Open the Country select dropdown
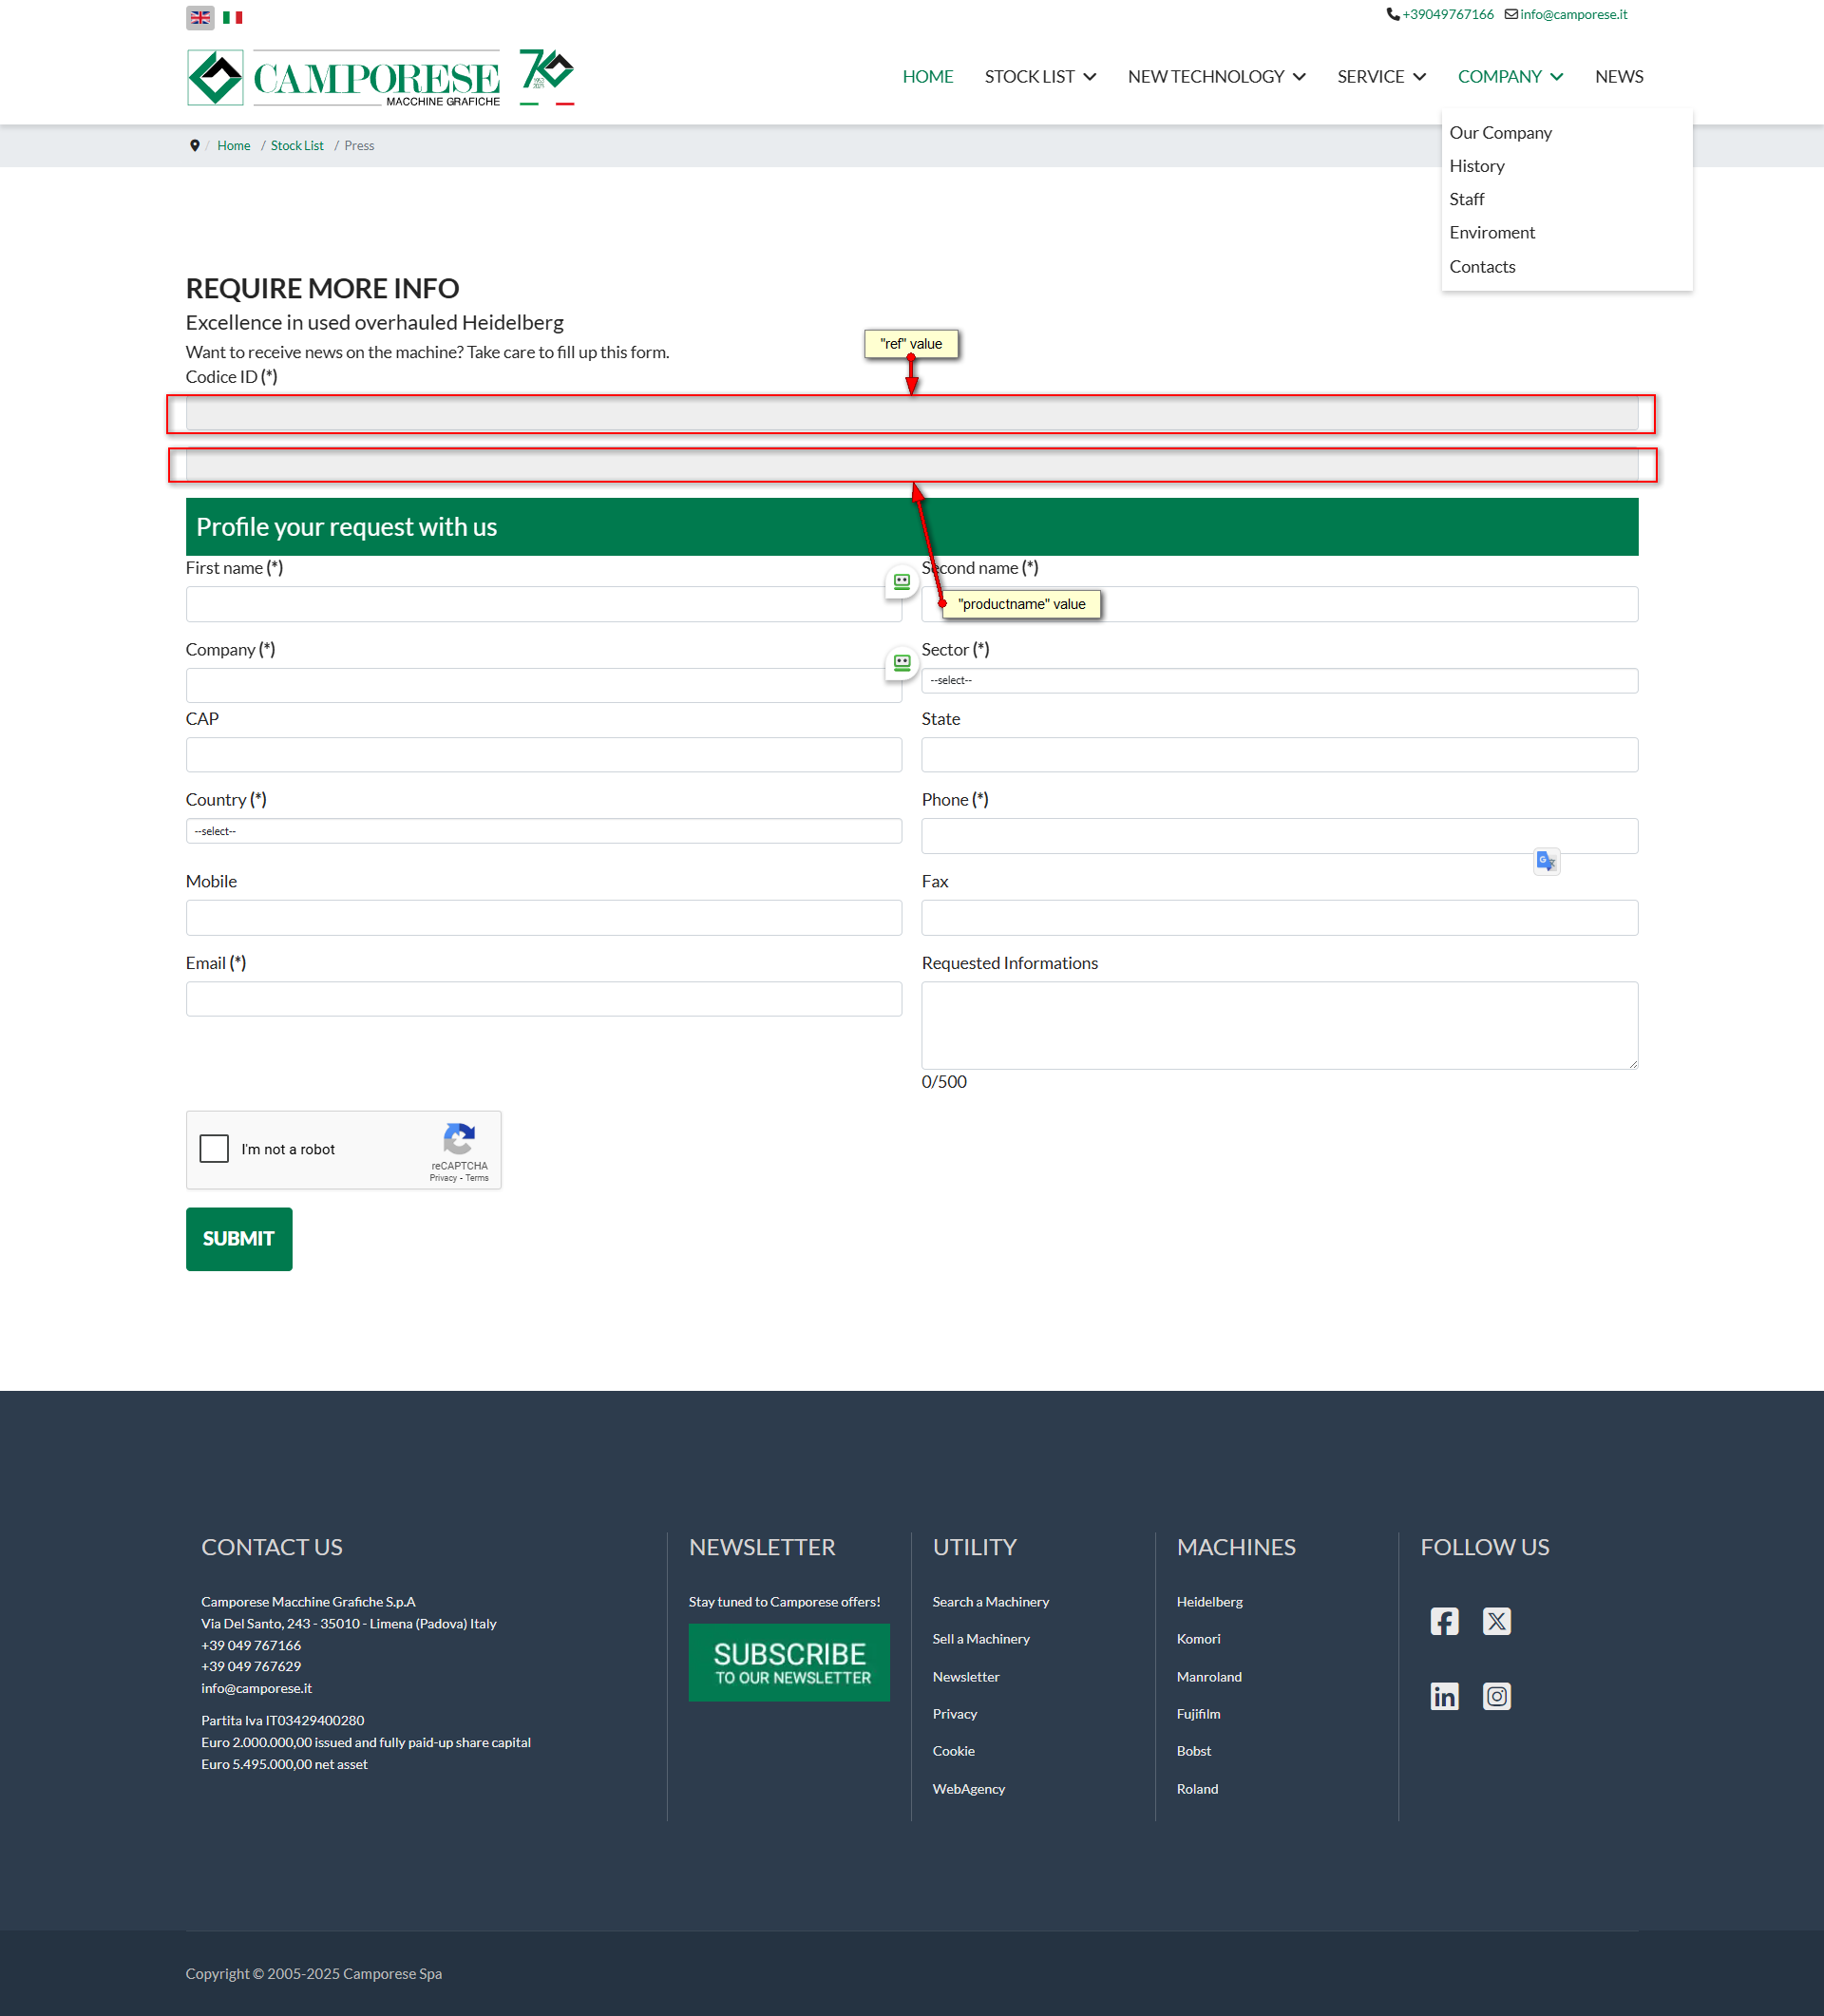Viewport: 1824px width, 2016px height. 543,831
